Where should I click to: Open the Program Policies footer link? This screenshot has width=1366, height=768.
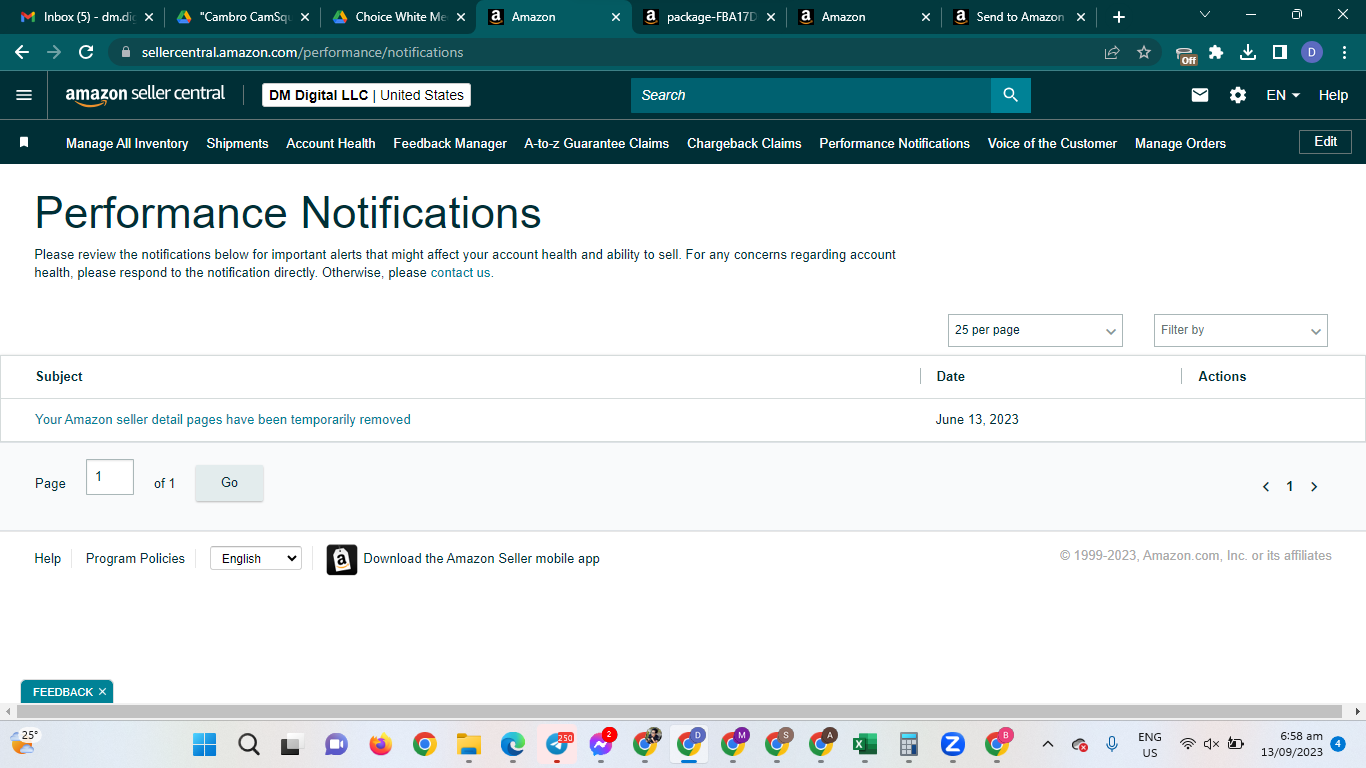point(135,559)
